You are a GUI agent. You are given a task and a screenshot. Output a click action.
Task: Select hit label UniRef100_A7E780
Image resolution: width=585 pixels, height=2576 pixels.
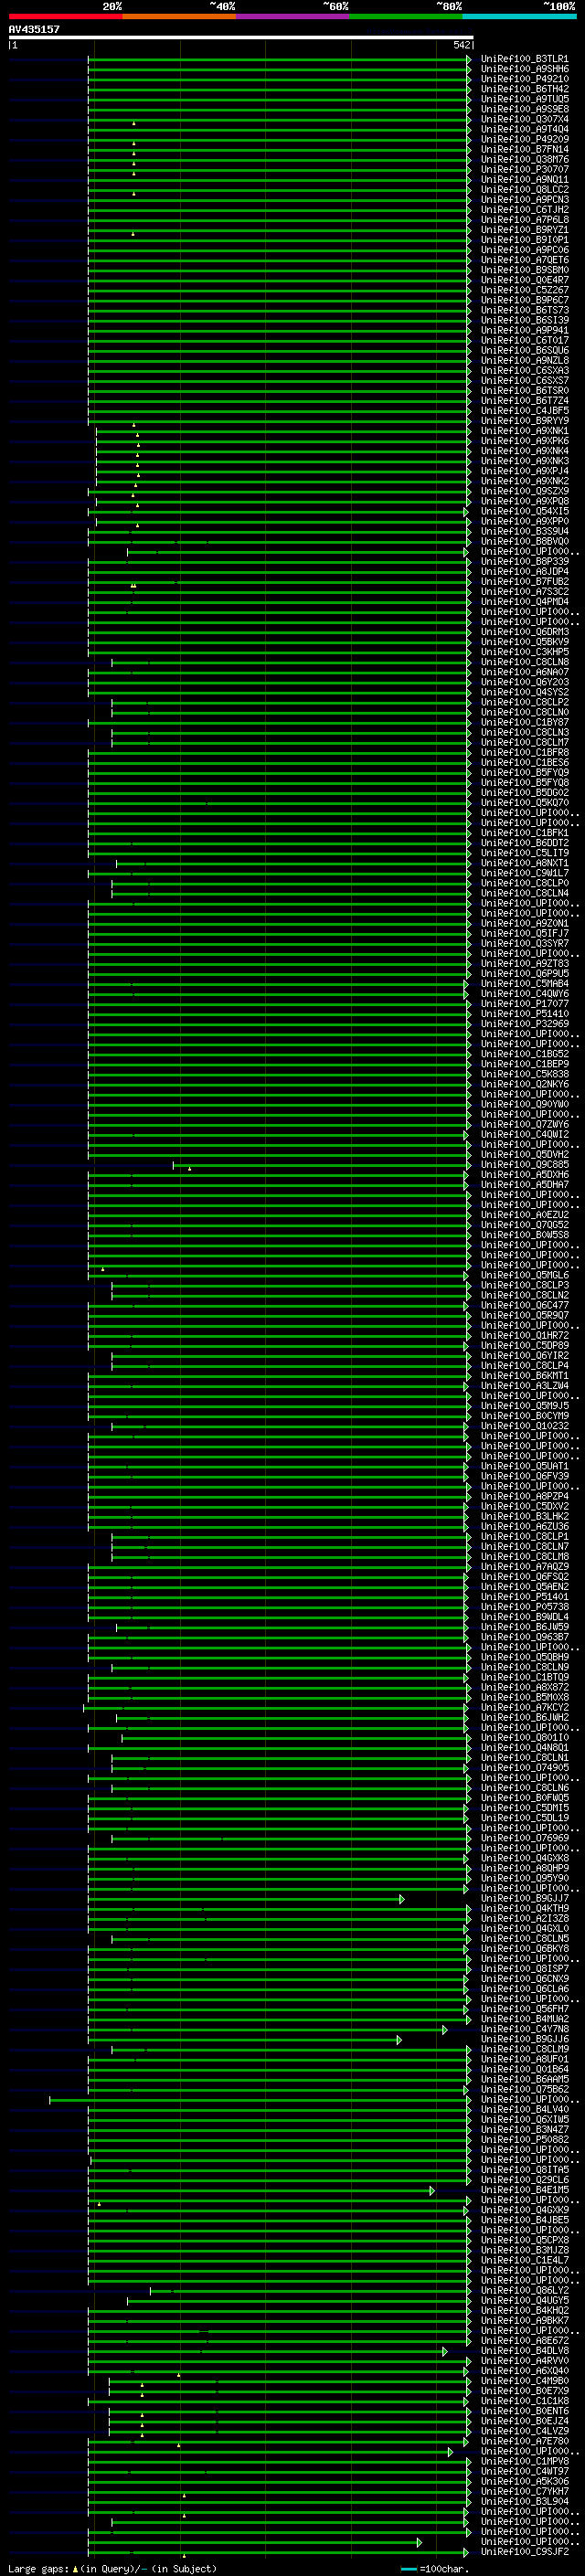pyautogui.click(x=525, y=2442)
